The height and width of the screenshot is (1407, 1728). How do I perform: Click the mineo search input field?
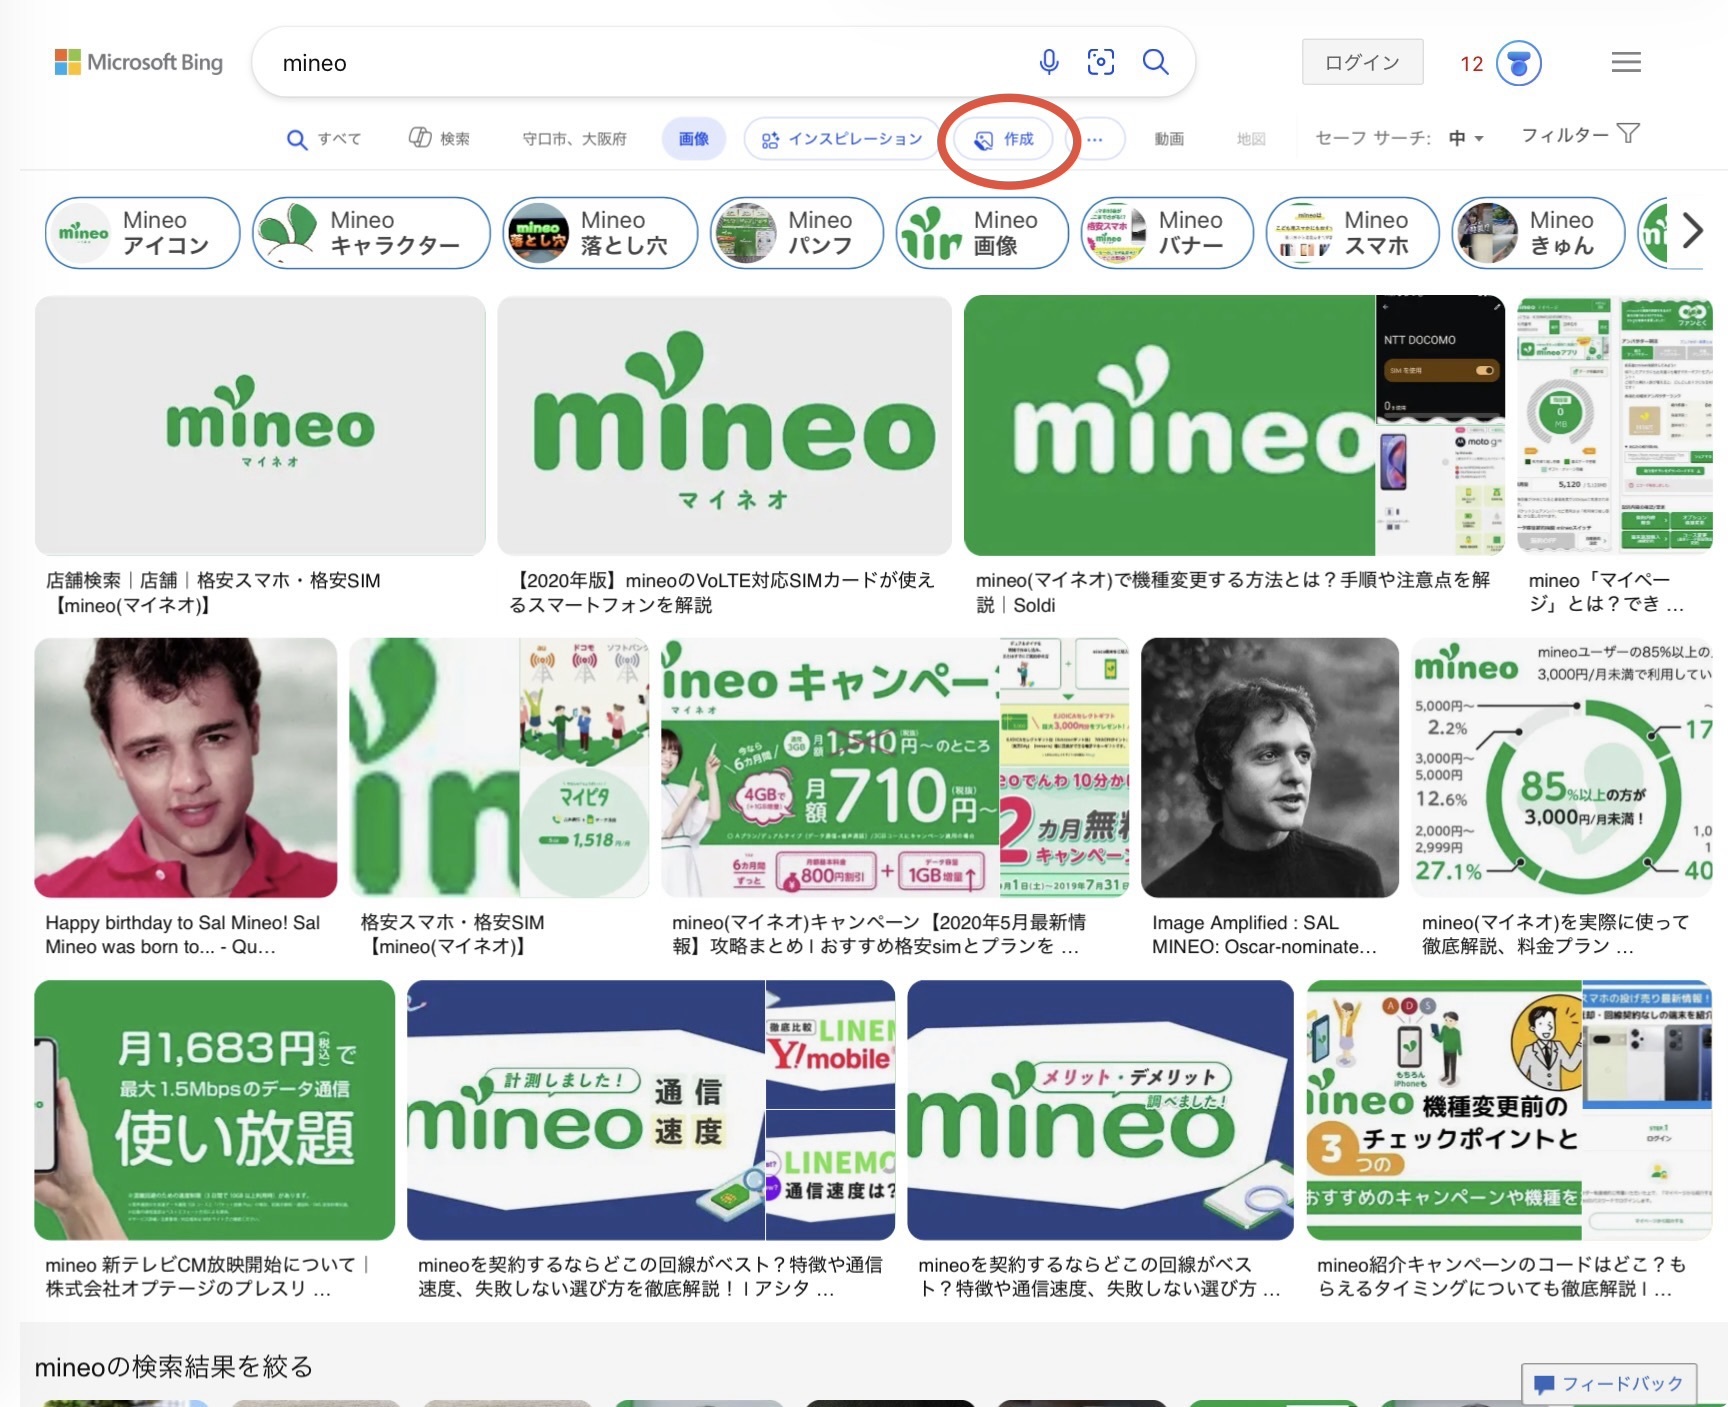click(x=640, y=63)
